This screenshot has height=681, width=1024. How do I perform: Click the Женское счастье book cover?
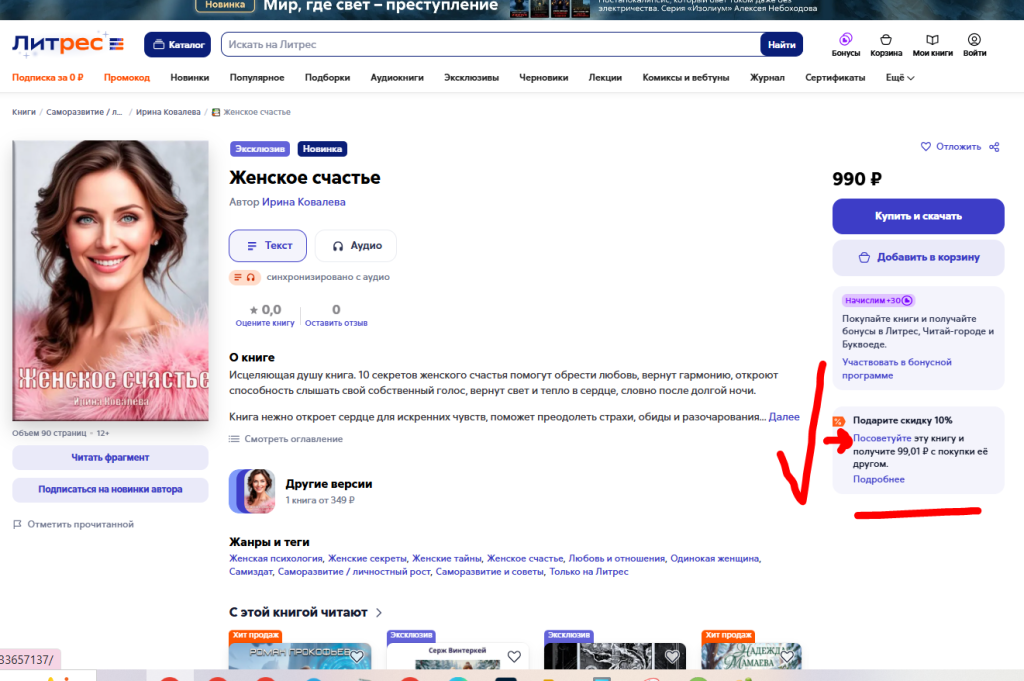tap(110, 280)
